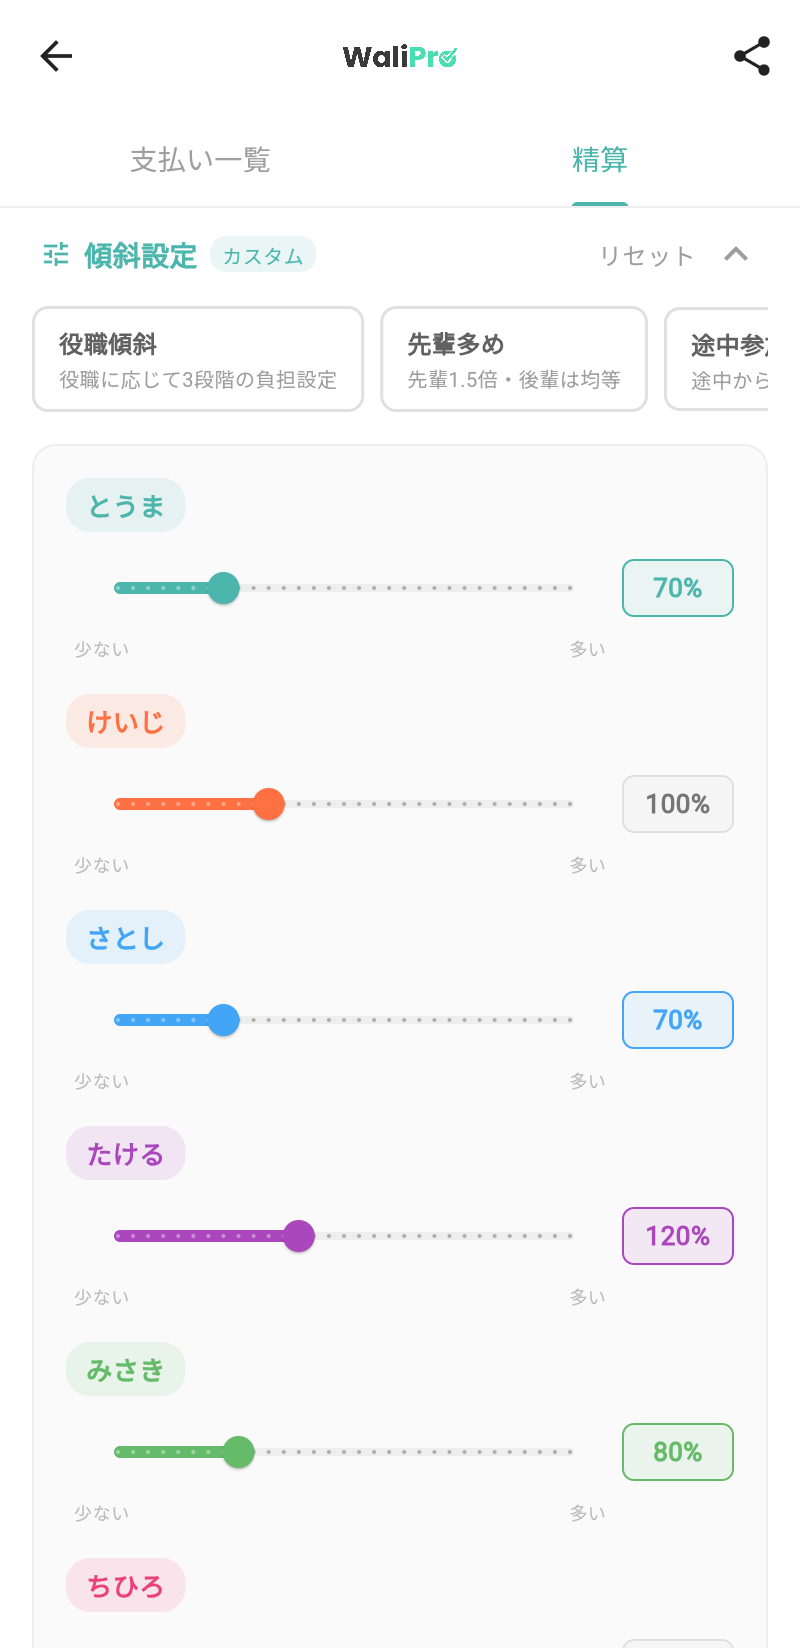Tap the 少ない label under けいじ's slider
This screenshot has height=1648, width=800.
101,865
